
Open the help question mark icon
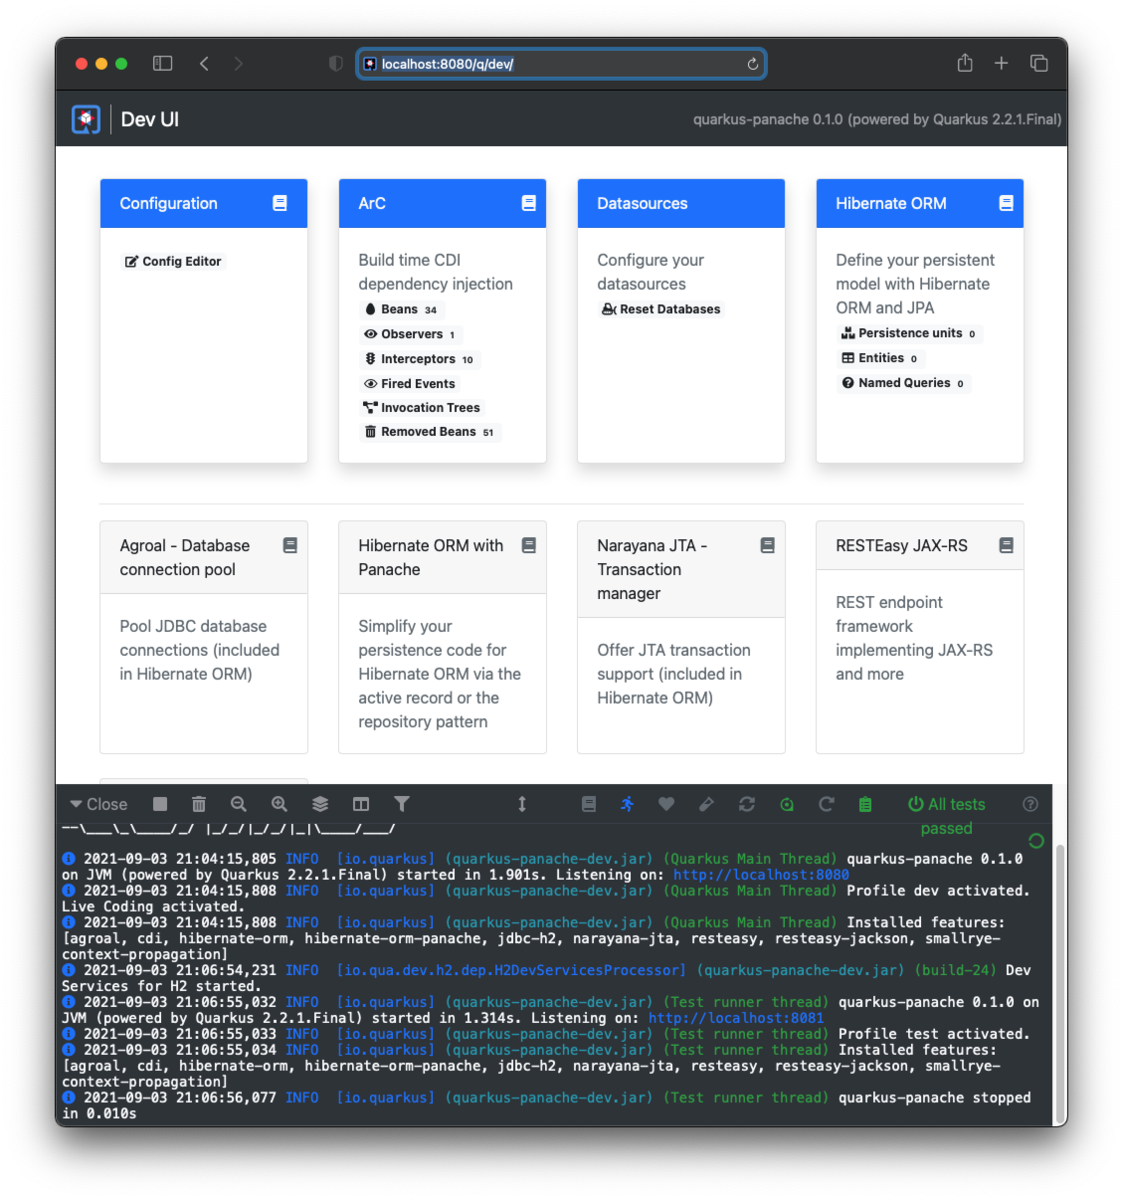tap(1031, 804)
